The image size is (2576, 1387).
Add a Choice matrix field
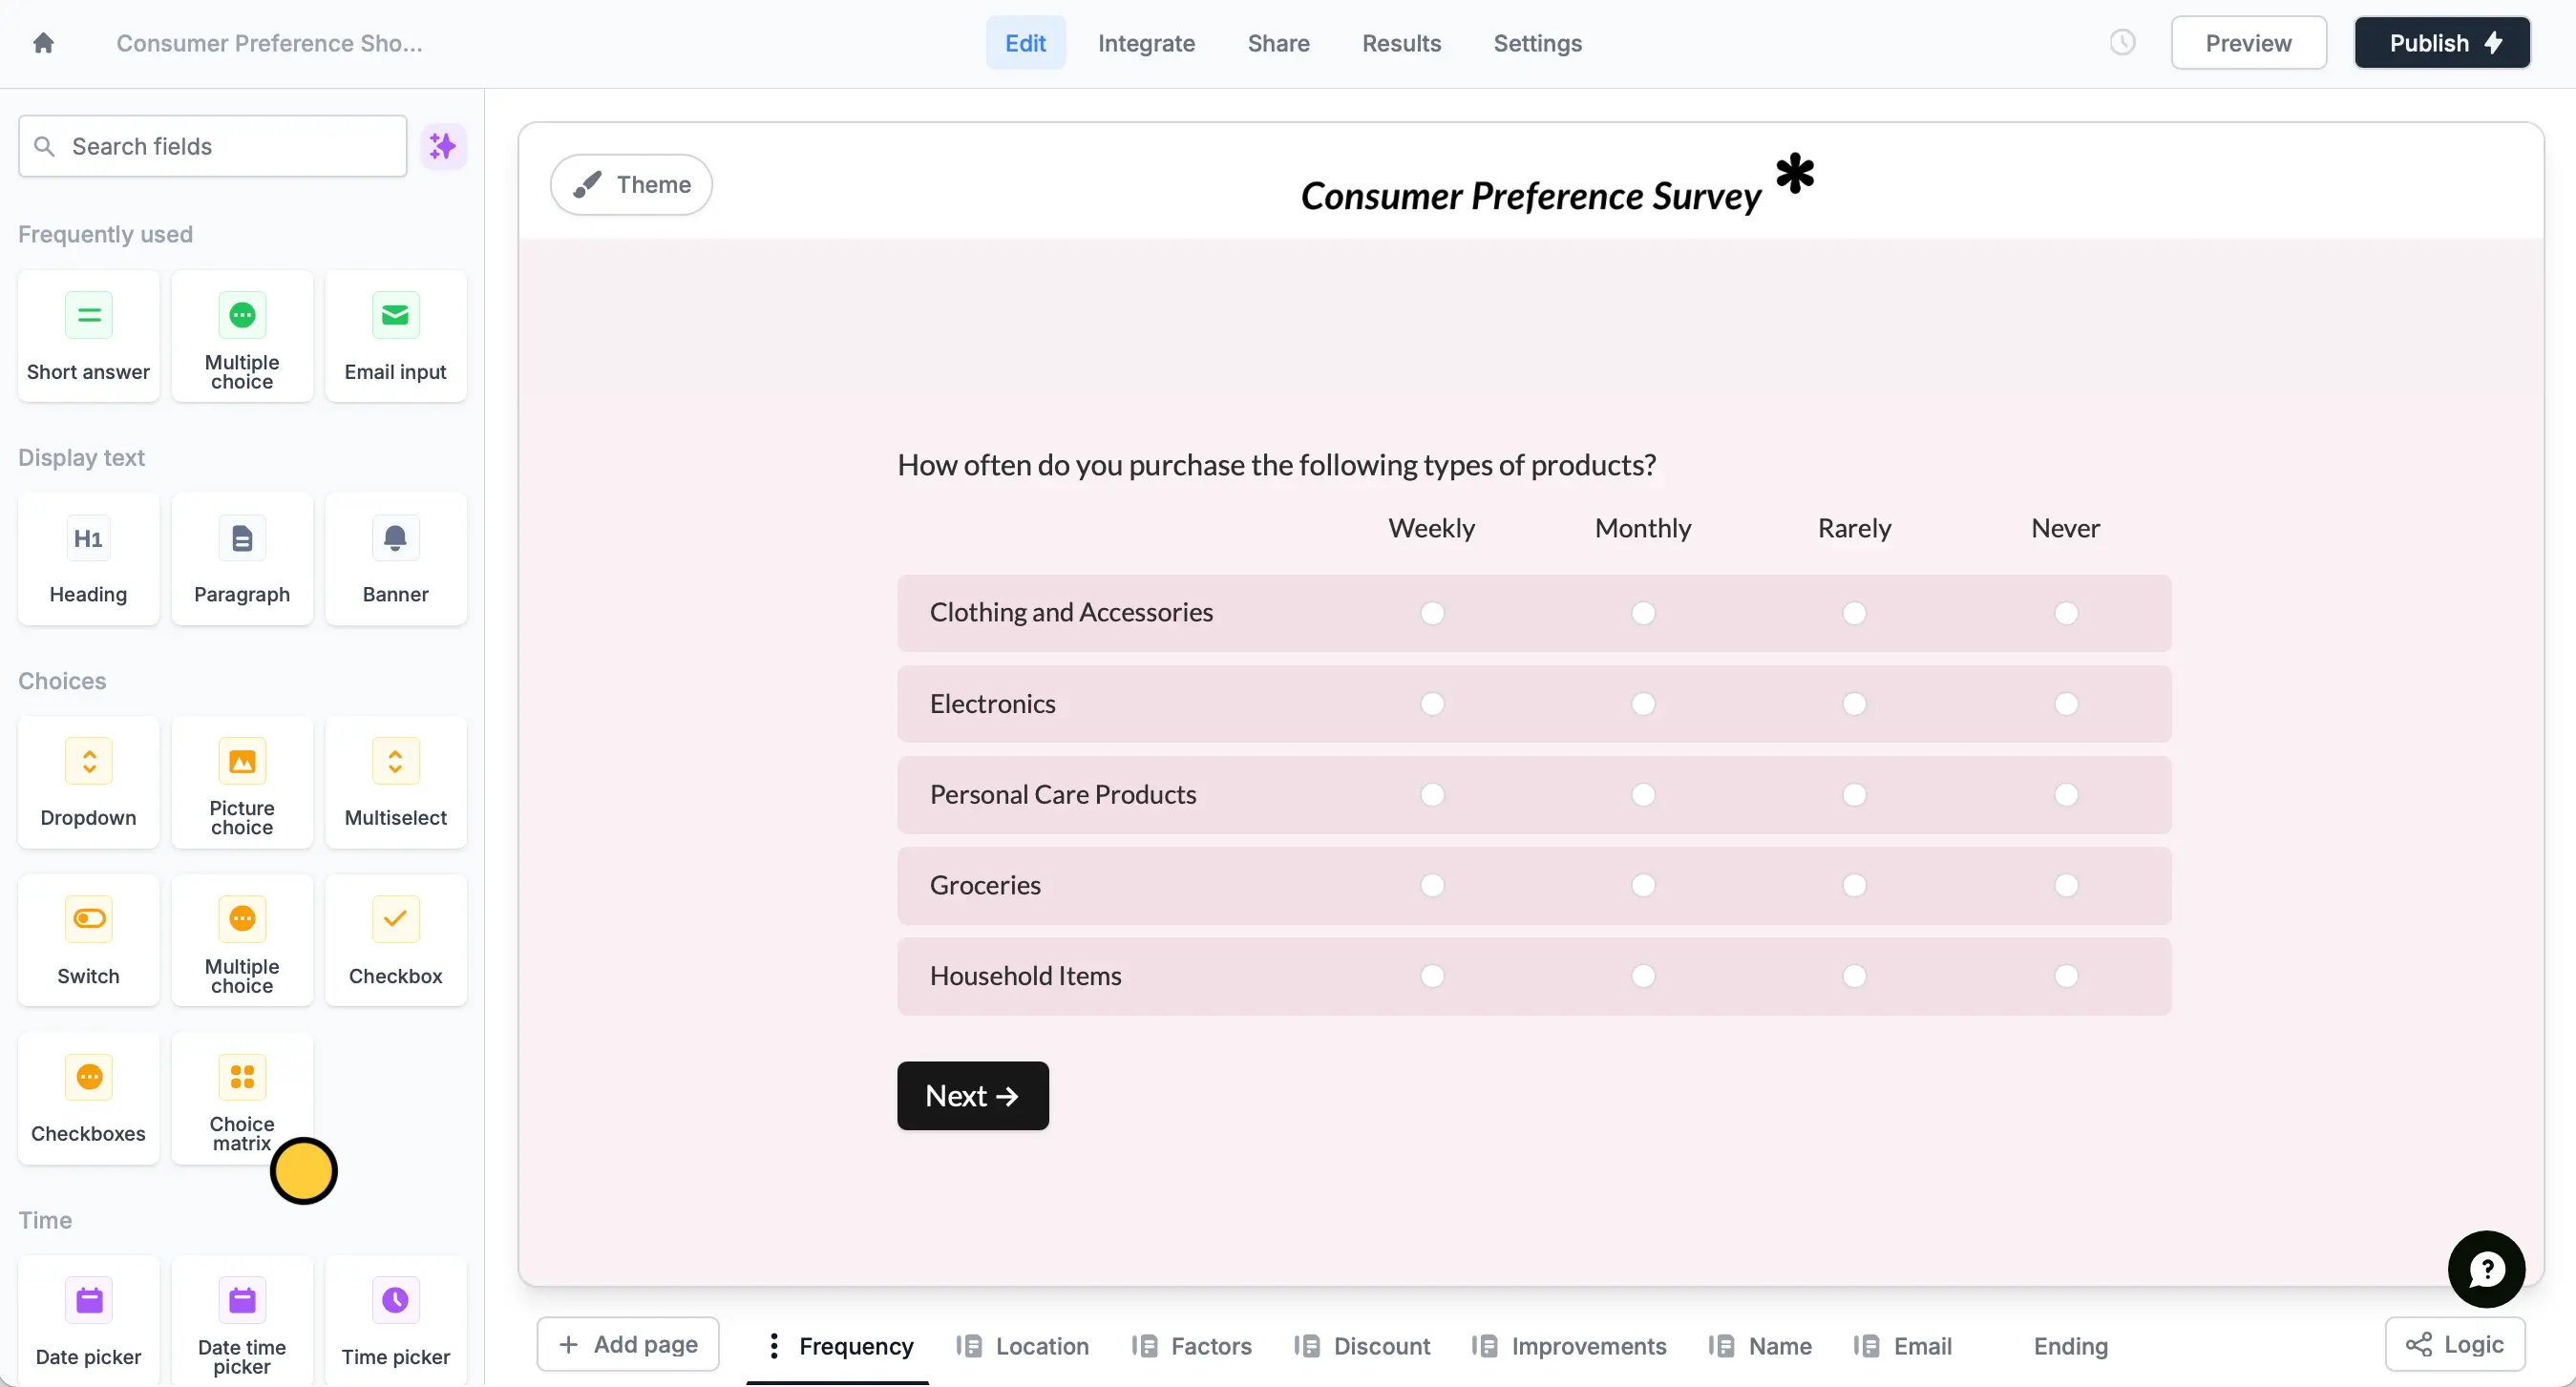[x=242, y=1098]
